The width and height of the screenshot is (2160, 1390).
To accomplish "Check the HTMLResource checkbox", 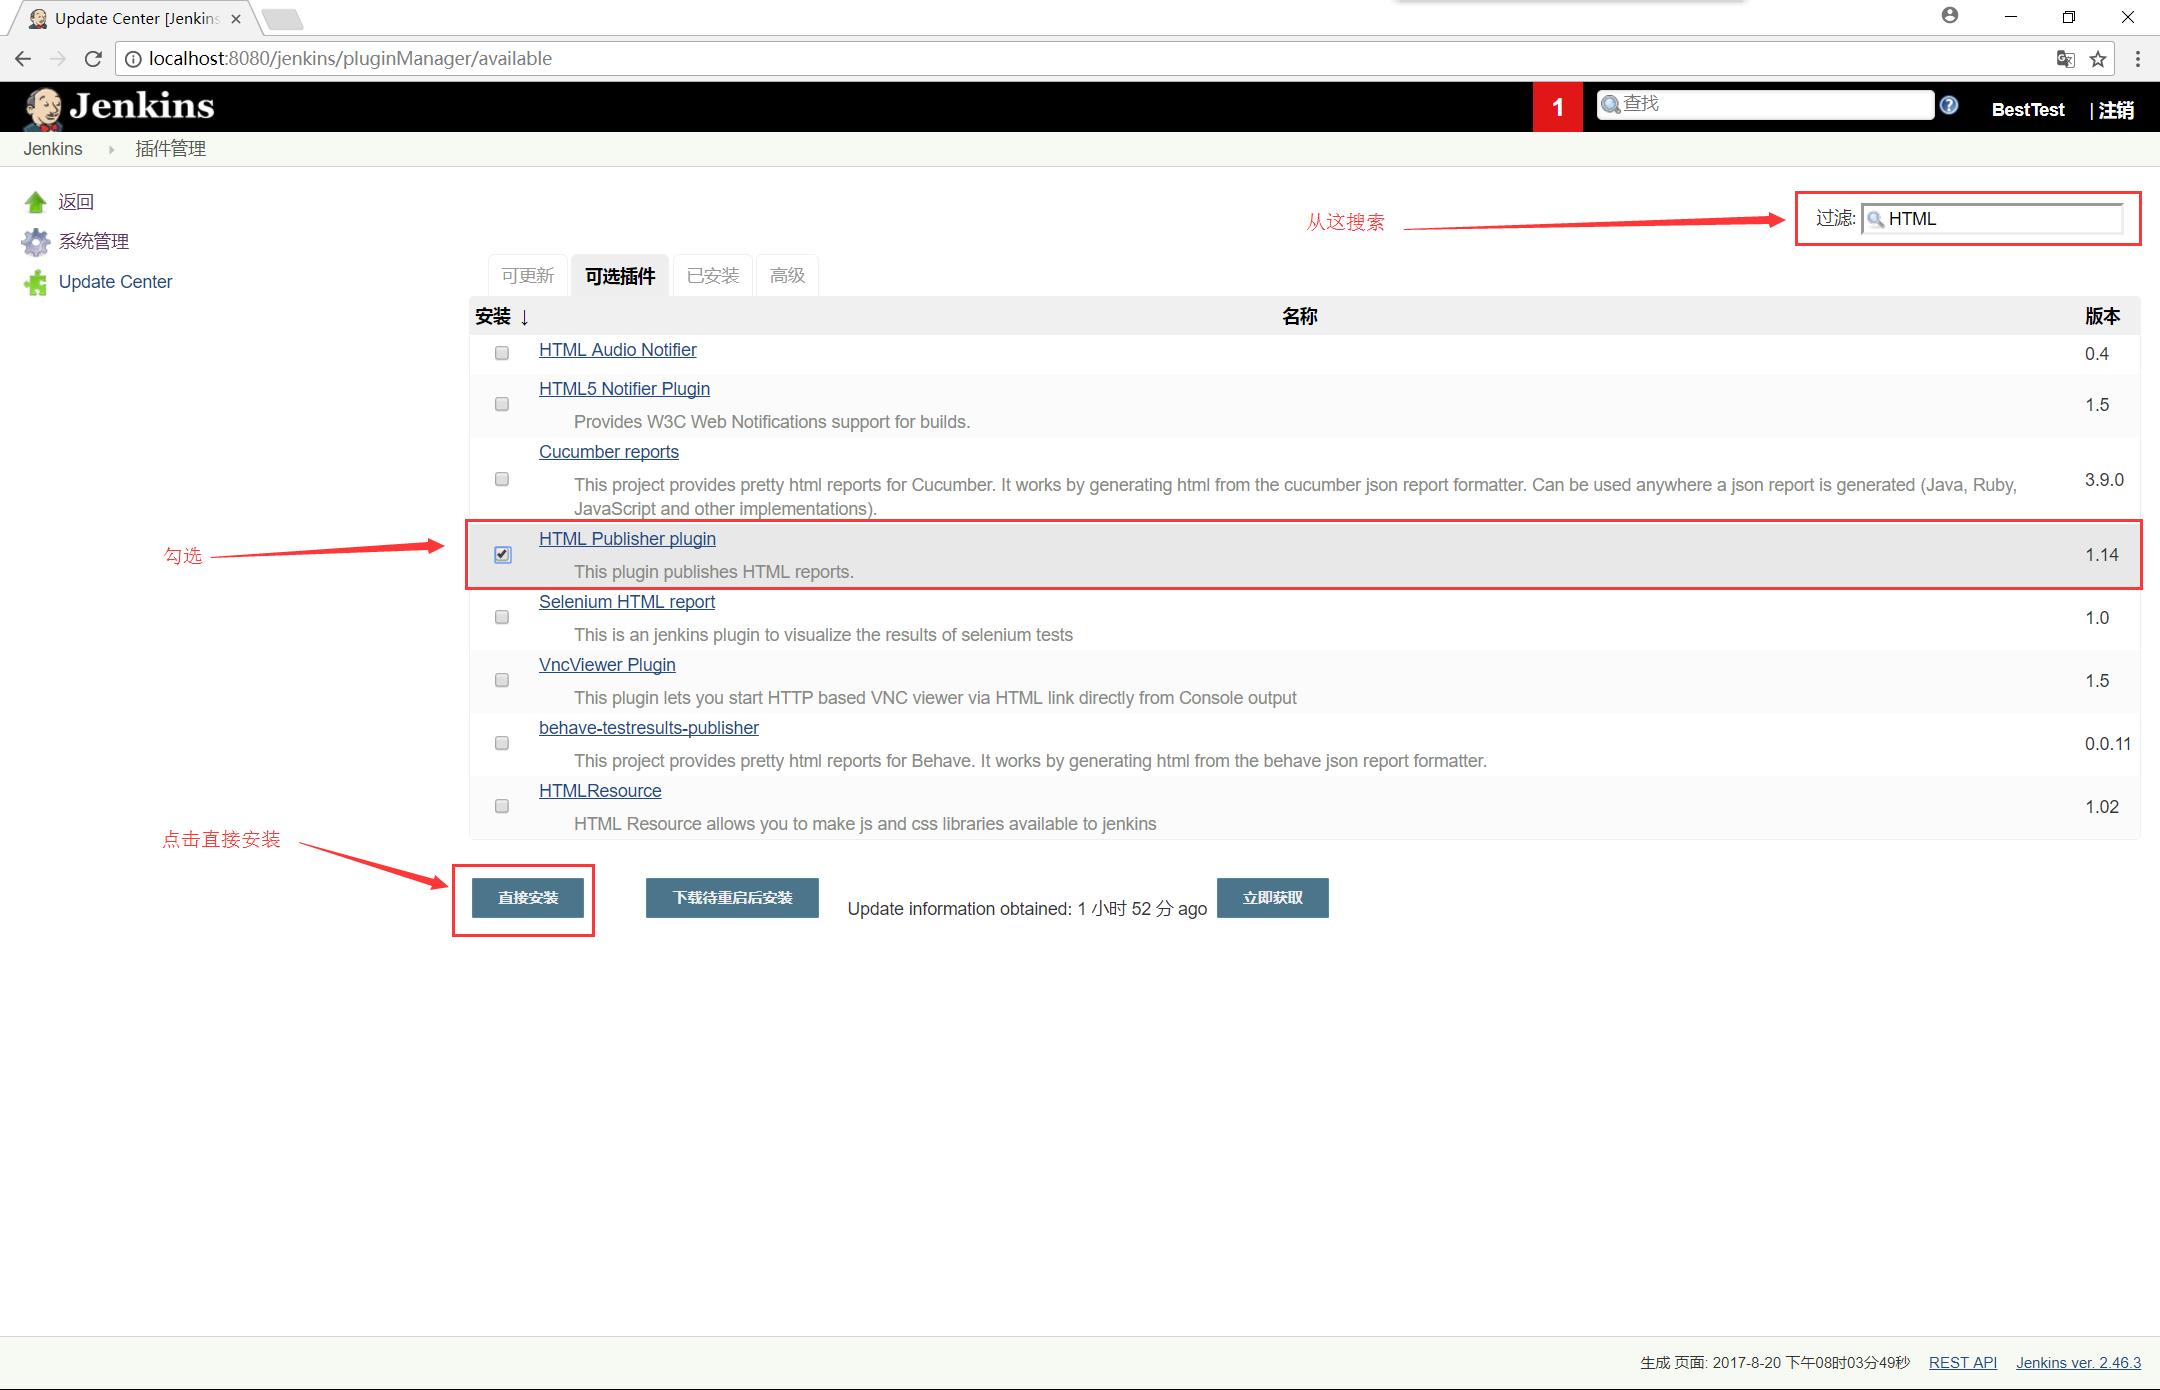I will (x=502, y=806).
